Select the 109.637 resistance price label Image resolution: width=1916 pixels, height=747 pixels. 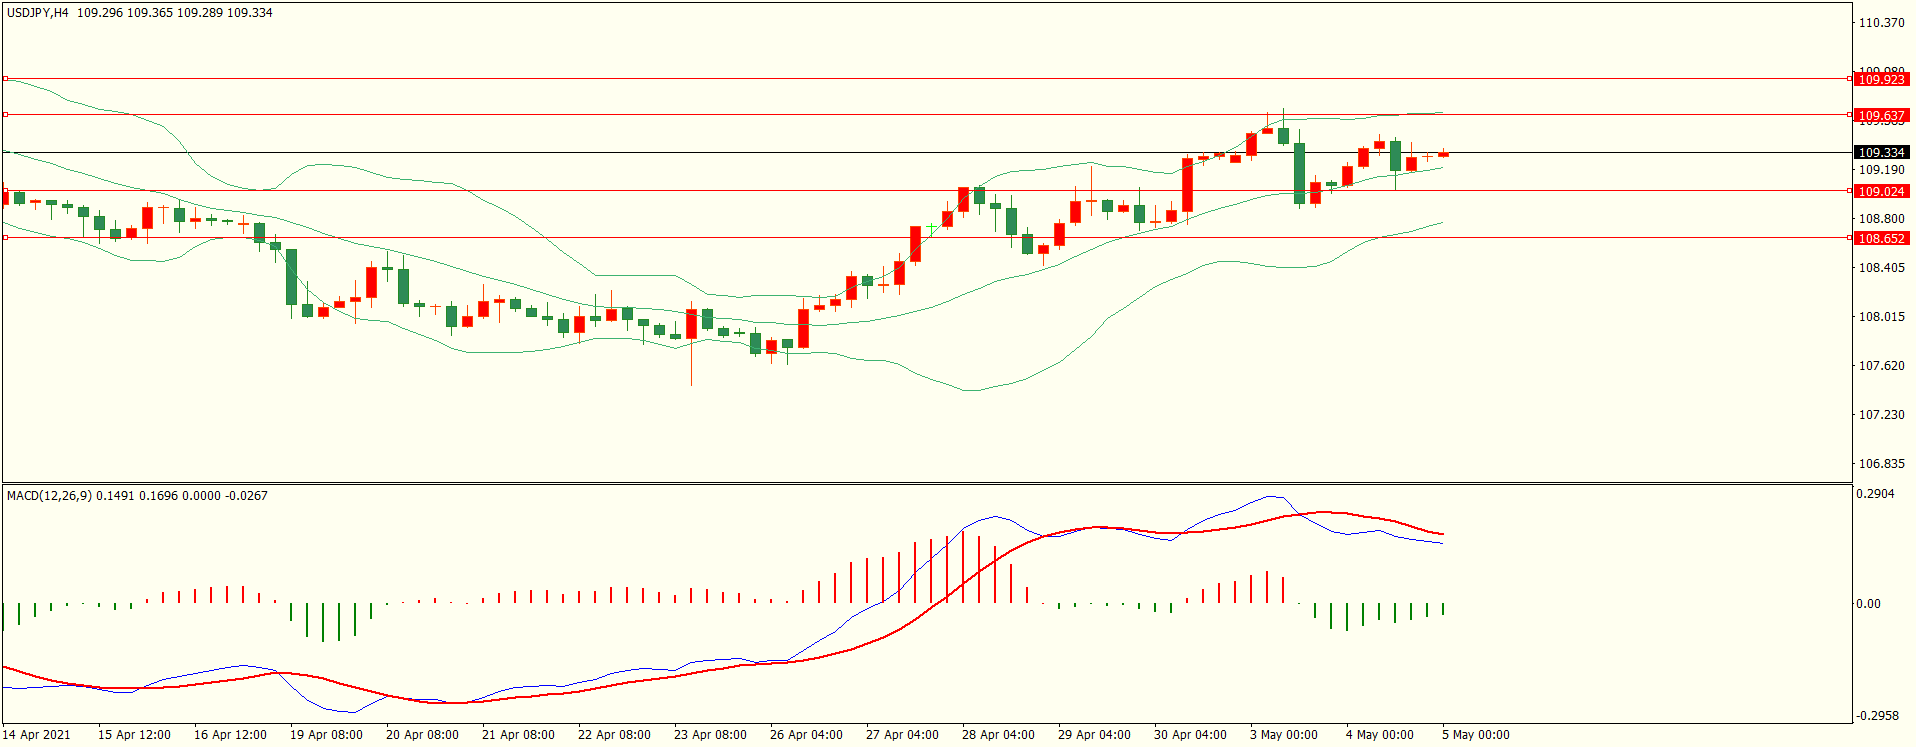pyautogui.click(x=1880, y=115)
